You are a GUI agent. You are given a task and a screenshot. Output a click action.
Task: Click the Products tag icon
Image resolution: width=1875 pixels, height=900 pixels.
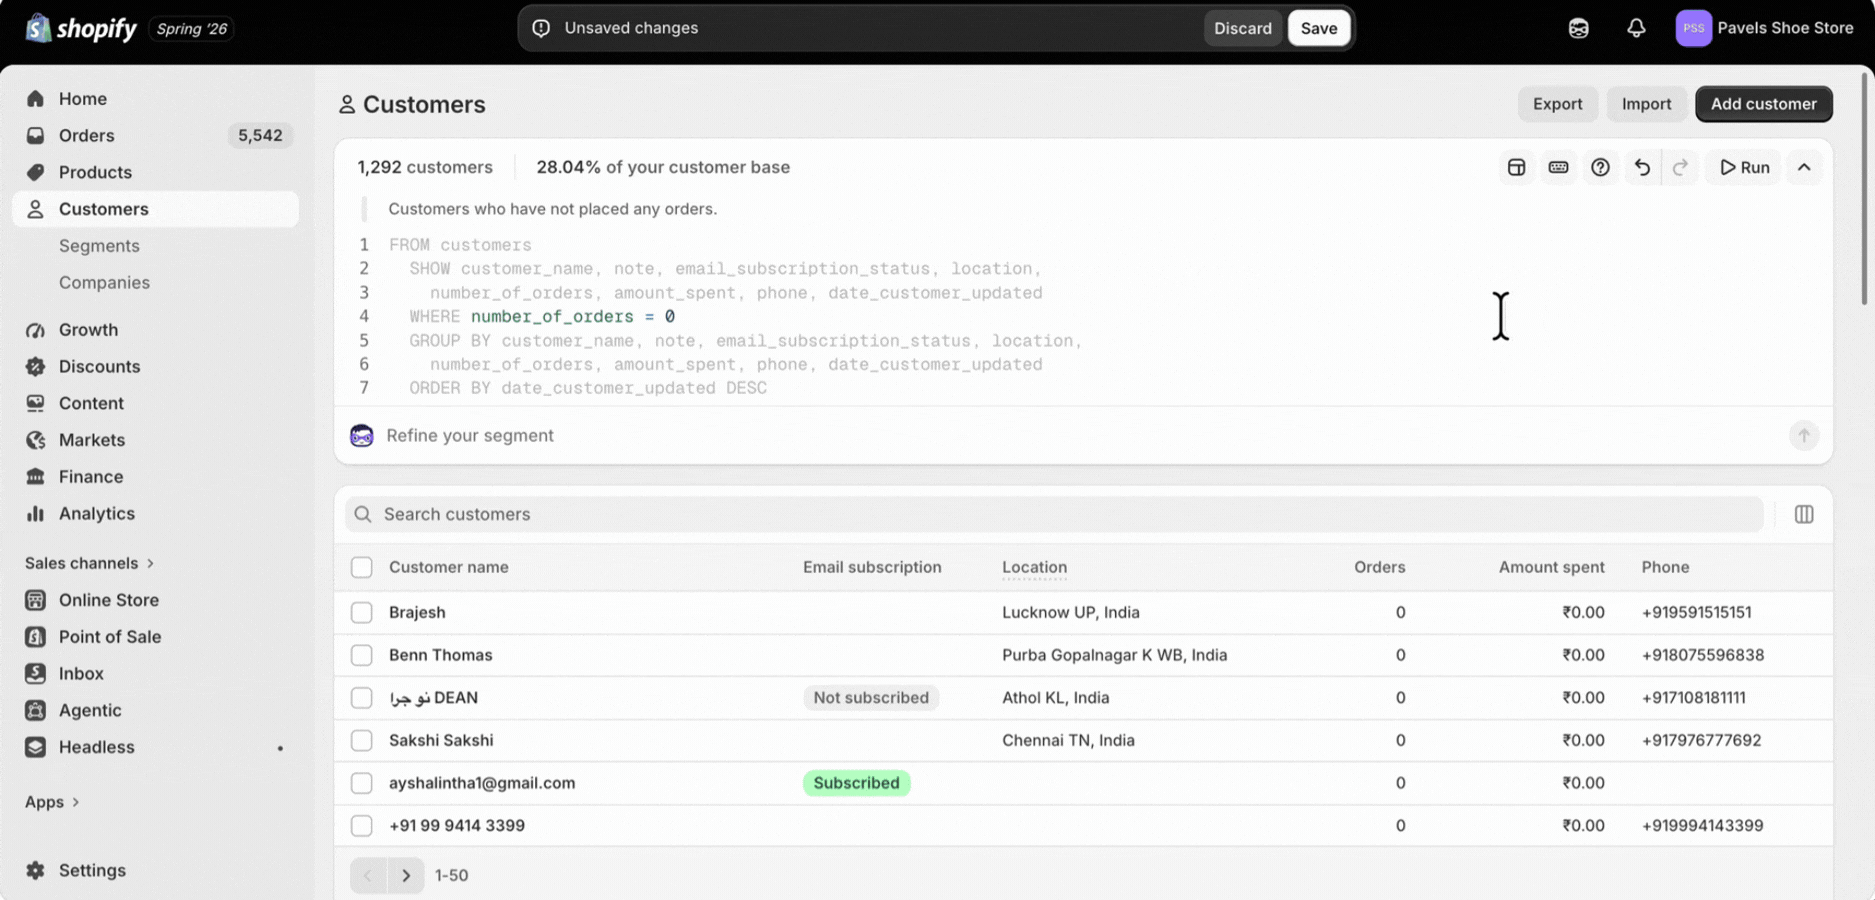coord(35,172)
